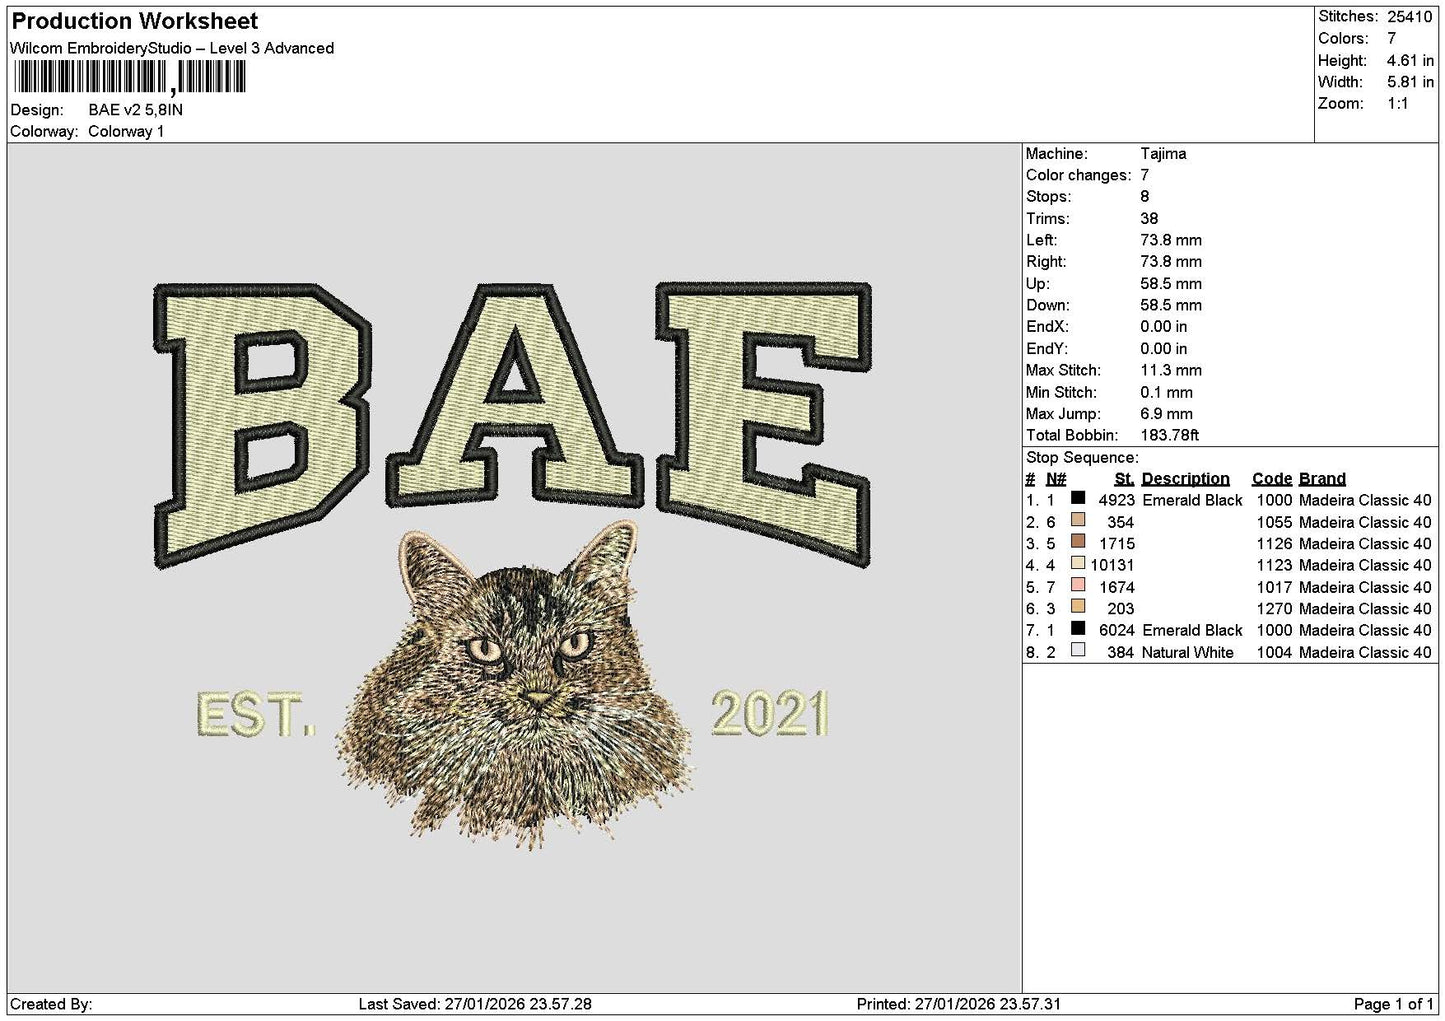The height and width of the screenshot is (1021, 1445).
Task: Click the Page 1 of 1 indicator
Action: pyautogui.click(x=1393, y=1004)
